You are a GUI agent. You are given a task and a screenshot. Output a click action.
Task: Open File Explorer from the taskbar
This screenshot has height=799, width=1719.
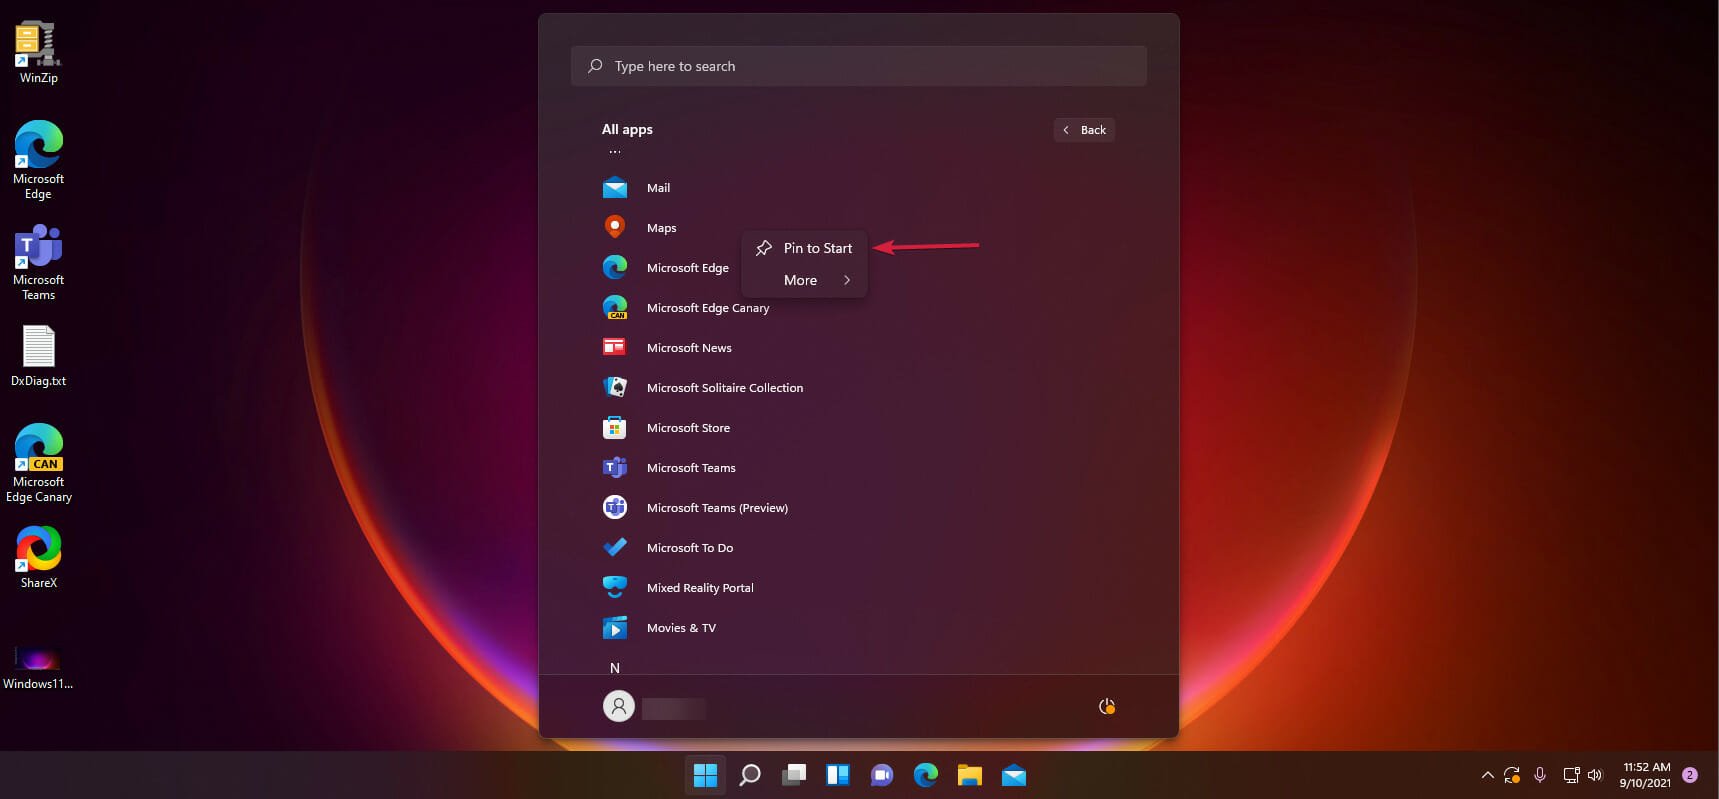970,775
